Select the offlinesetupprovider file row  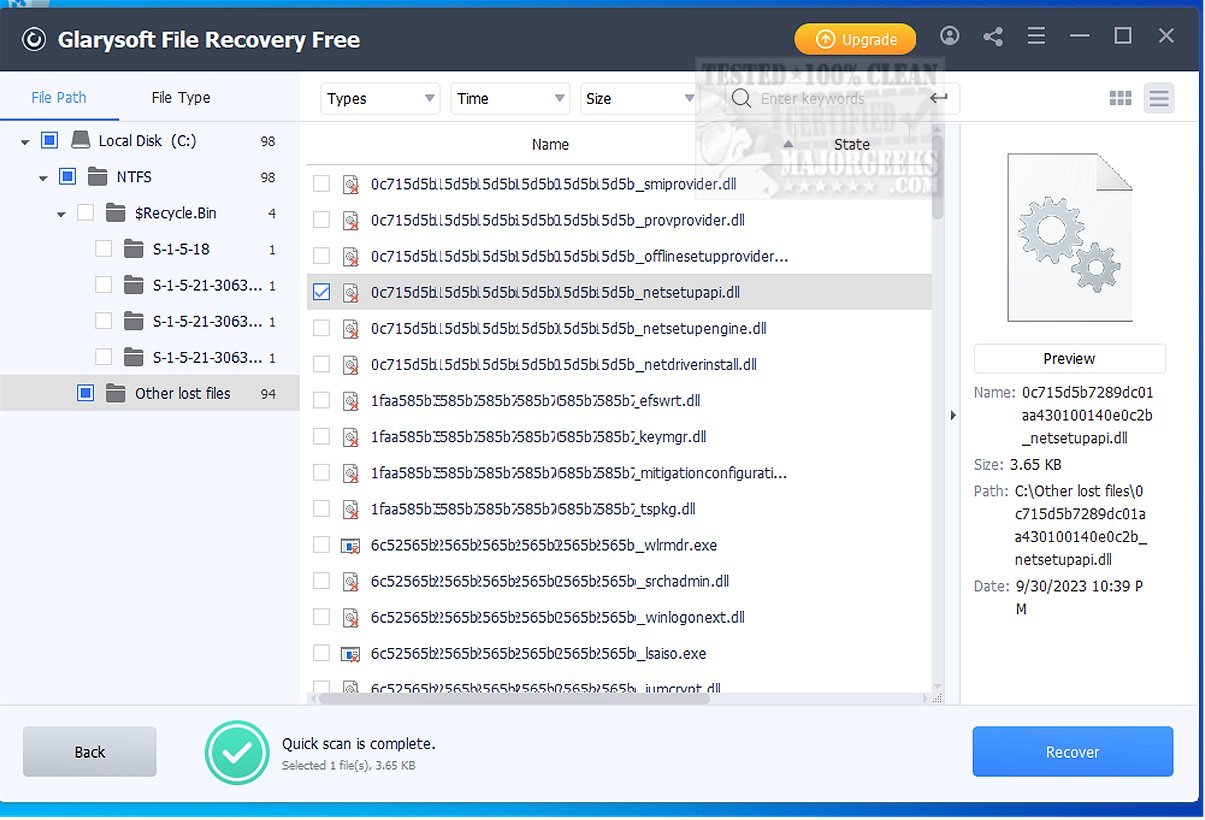(x=619, y=256)
